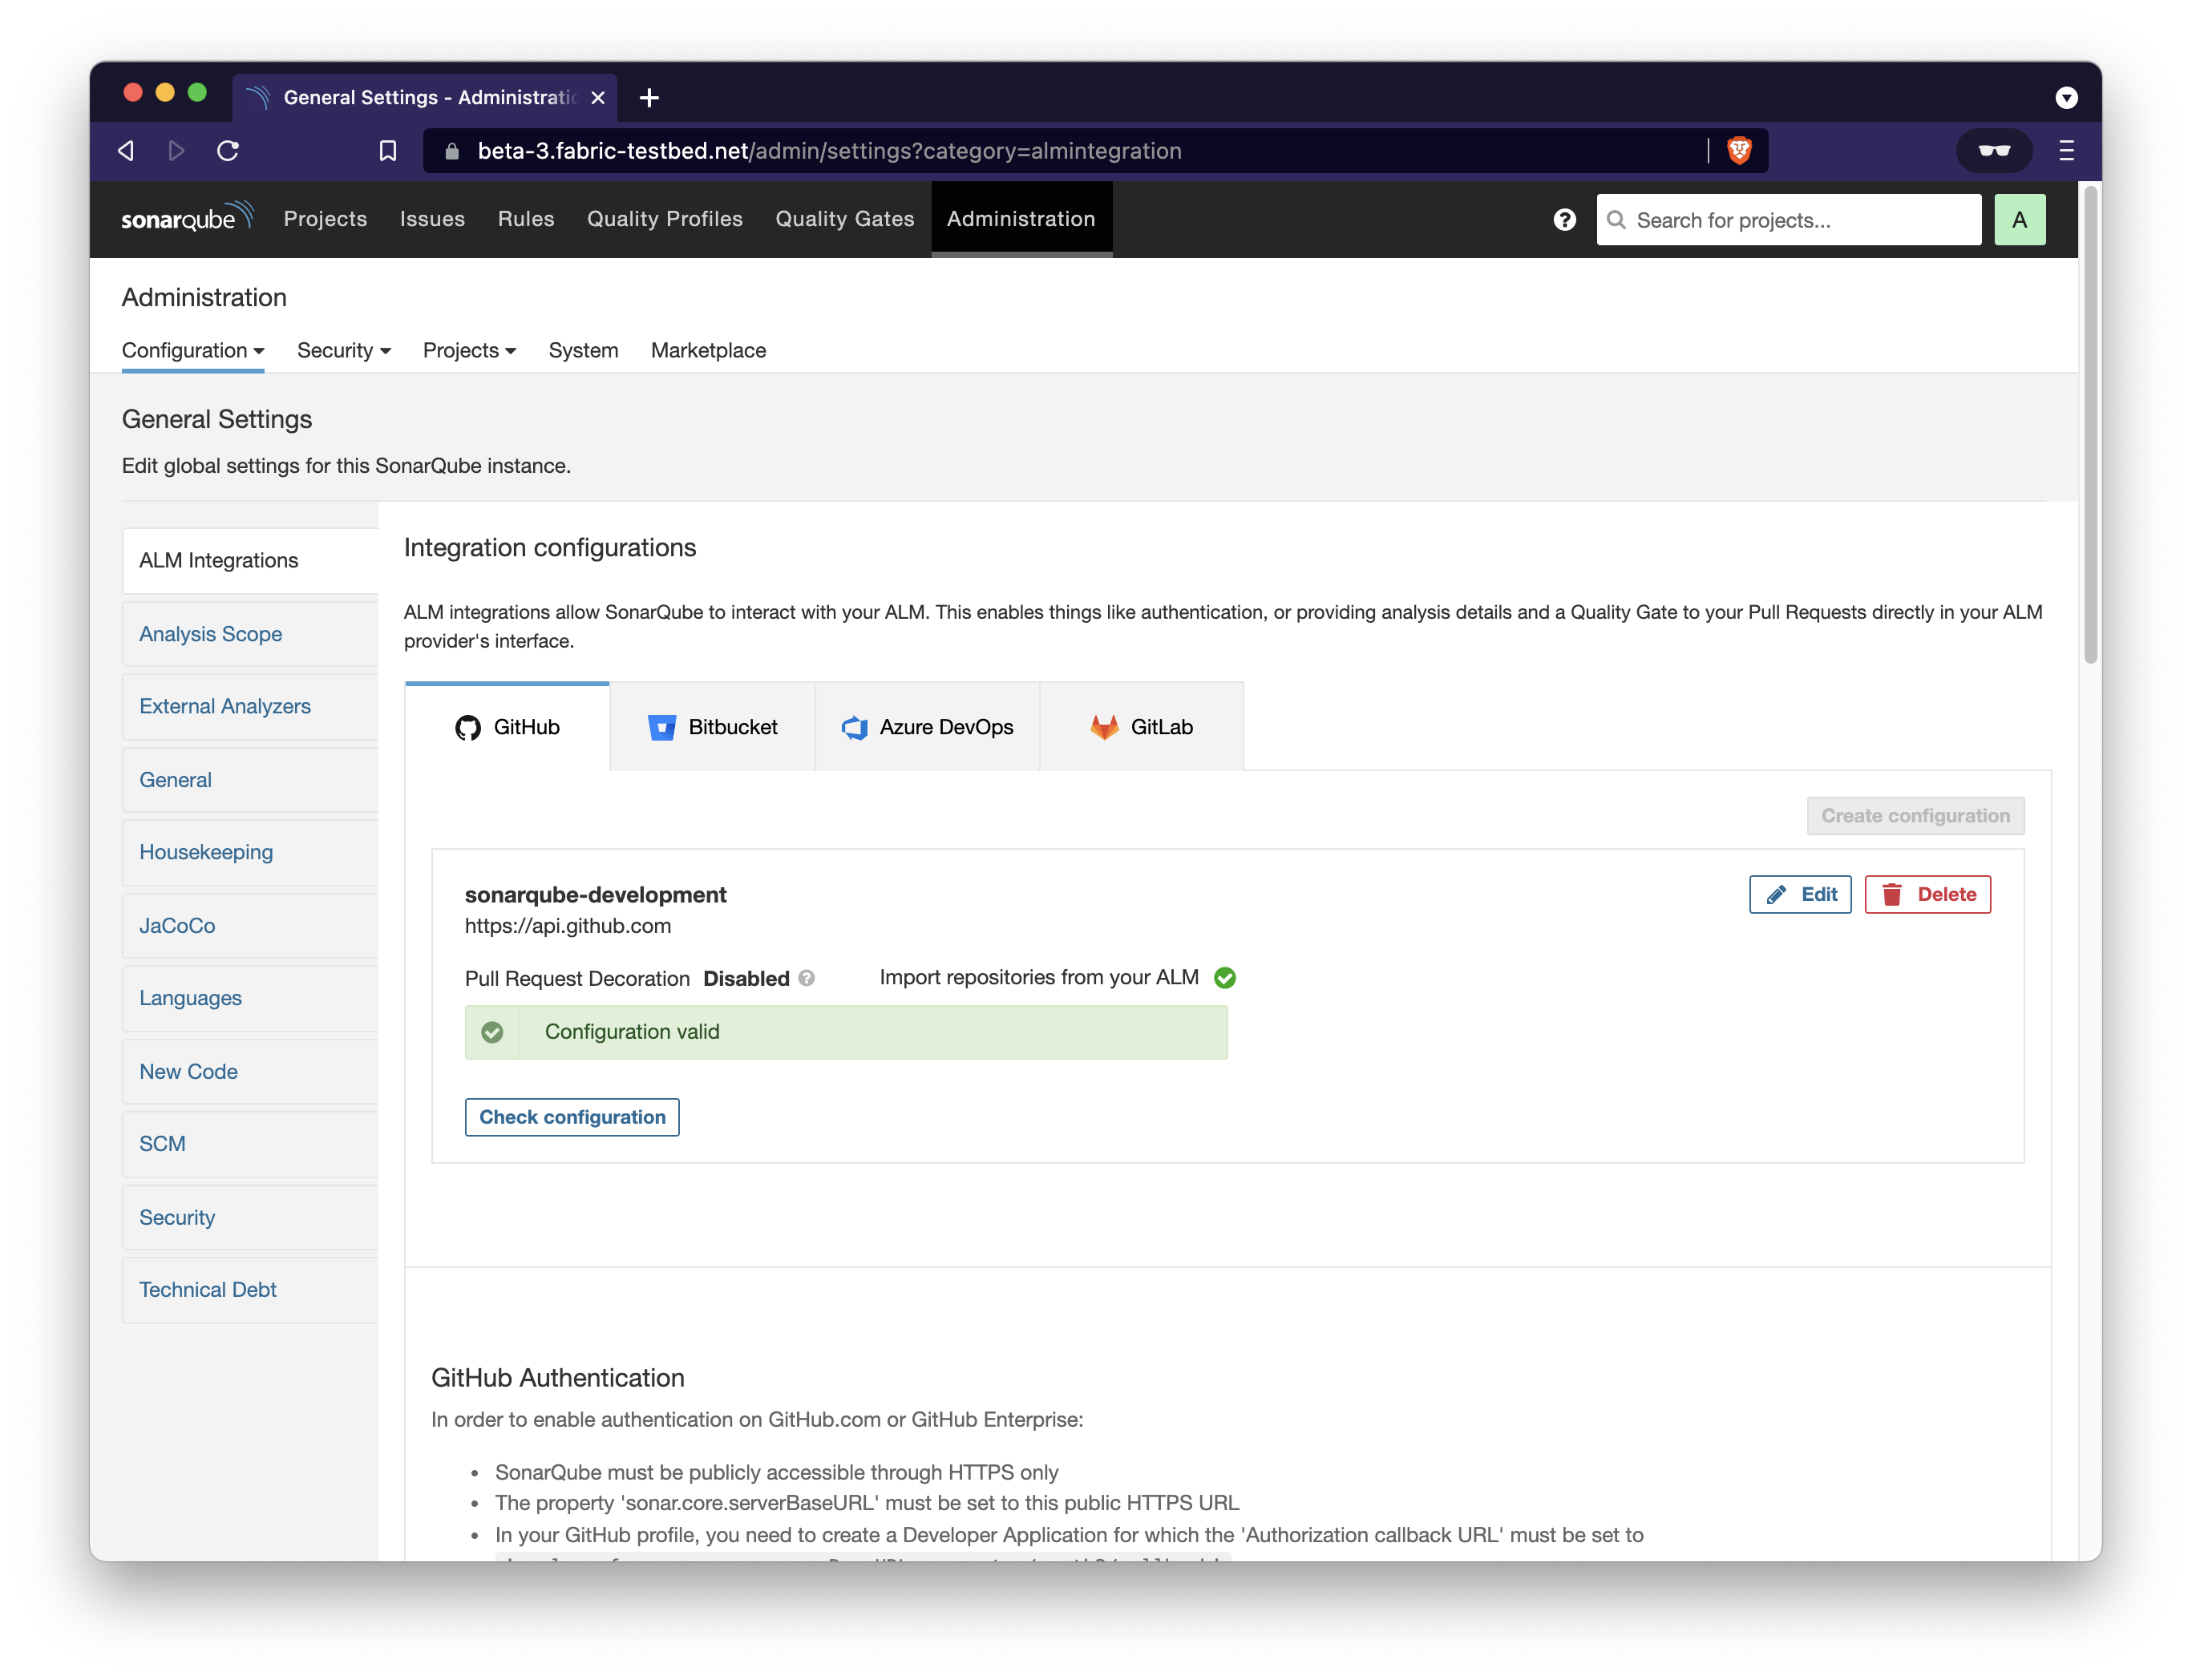
Task: Bookmark this page with bookmark icon
Action: pos(388,150)
